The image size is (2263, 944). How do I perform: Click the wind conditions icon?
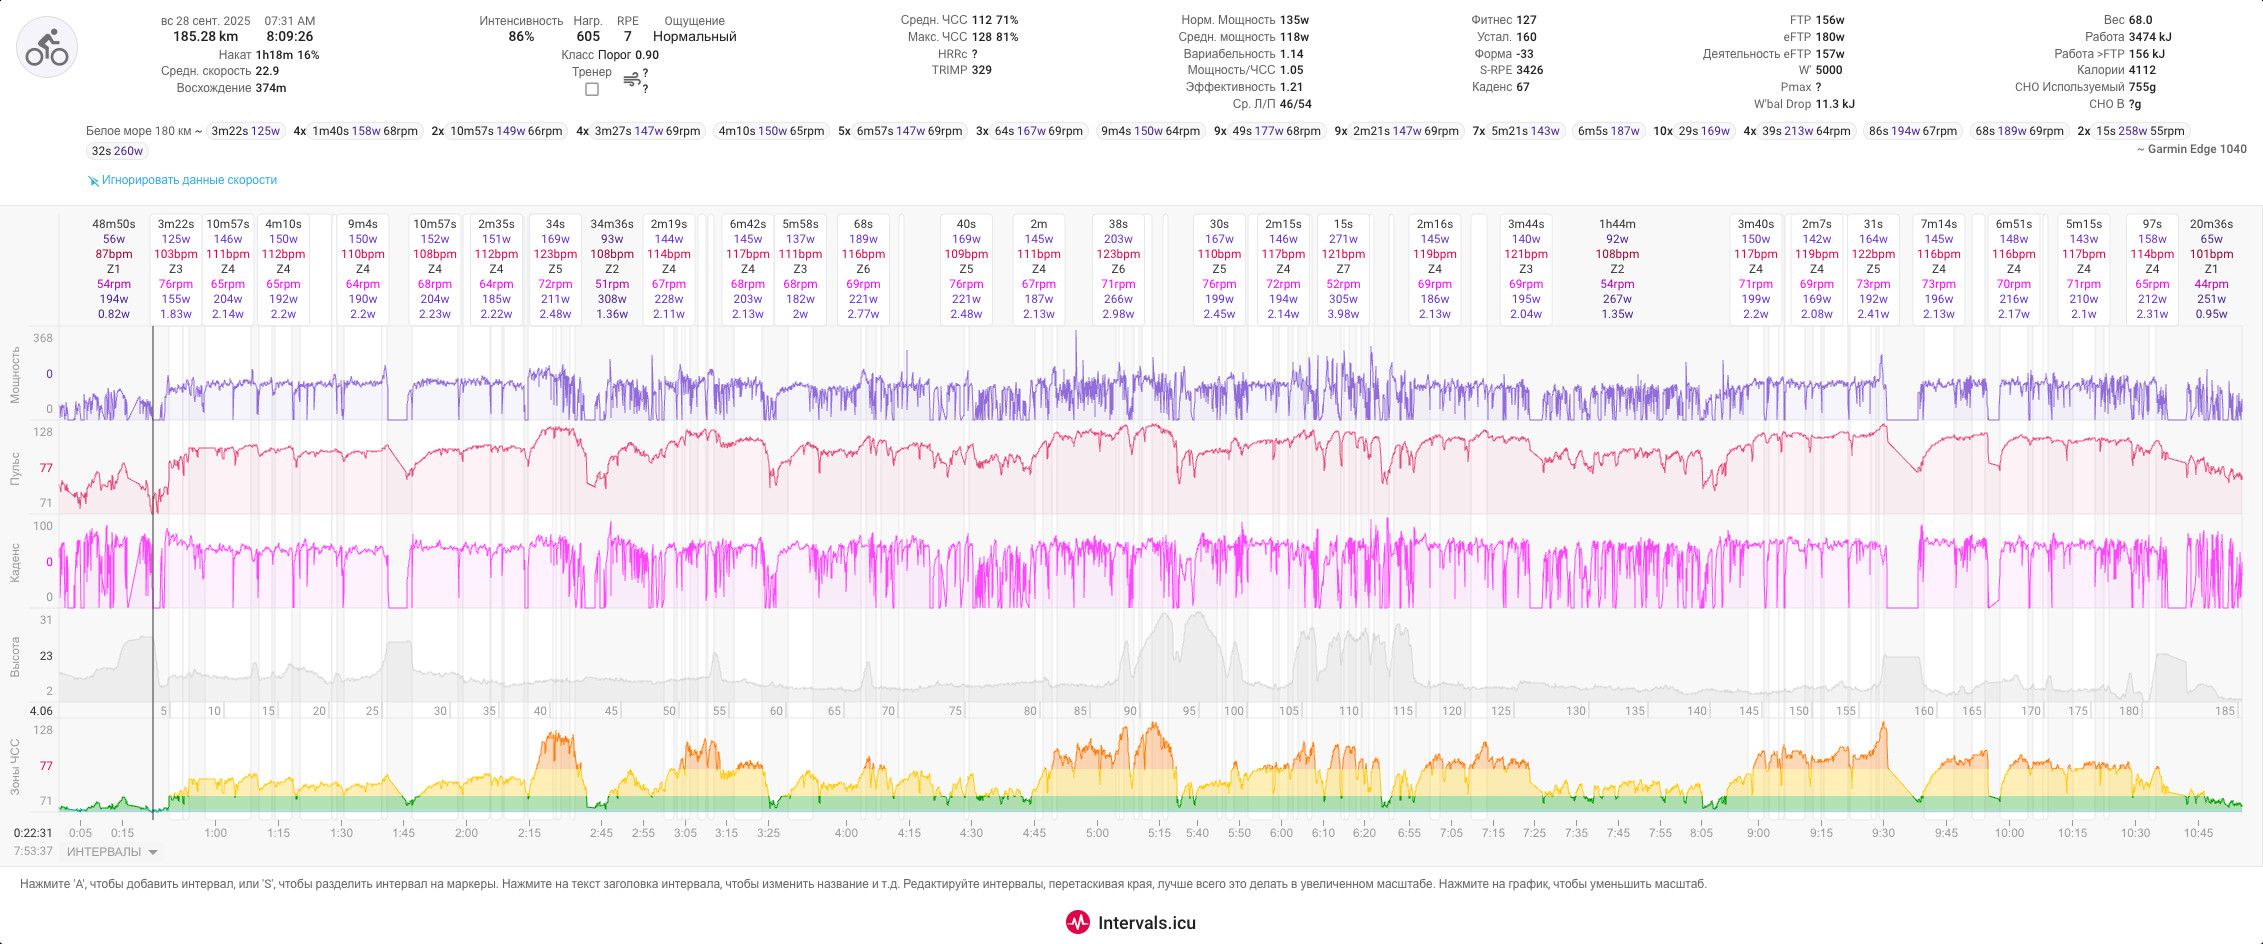click(631, 79)
